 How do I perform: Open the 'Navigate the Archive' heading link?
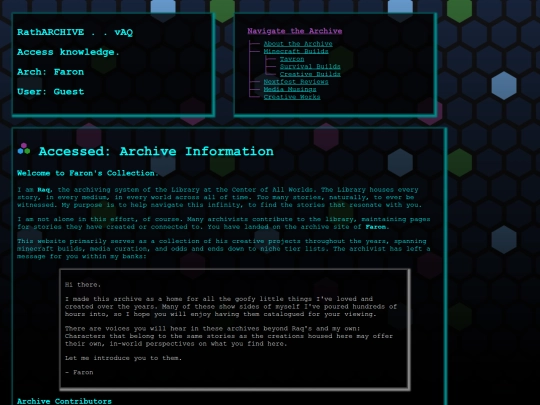(x=295, y=31)
